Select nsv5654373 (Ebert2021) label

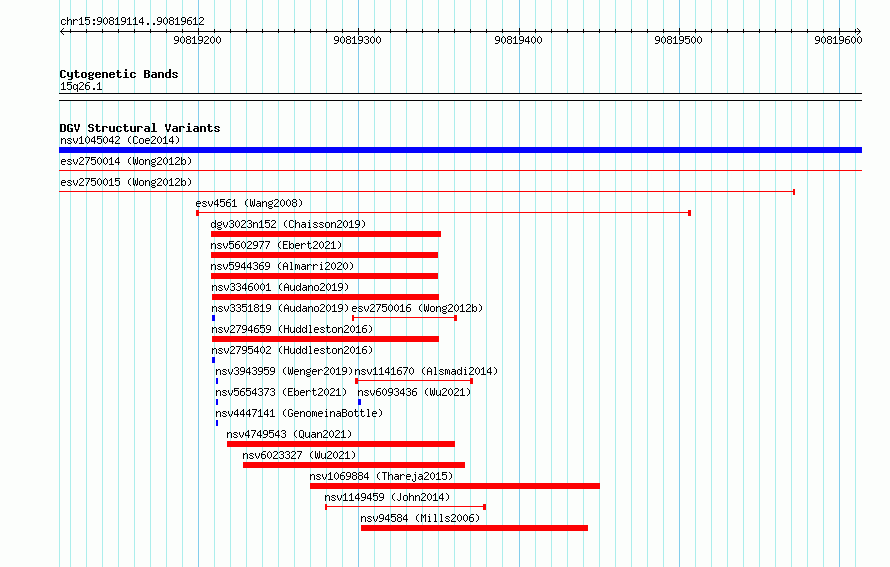(281, 392)
